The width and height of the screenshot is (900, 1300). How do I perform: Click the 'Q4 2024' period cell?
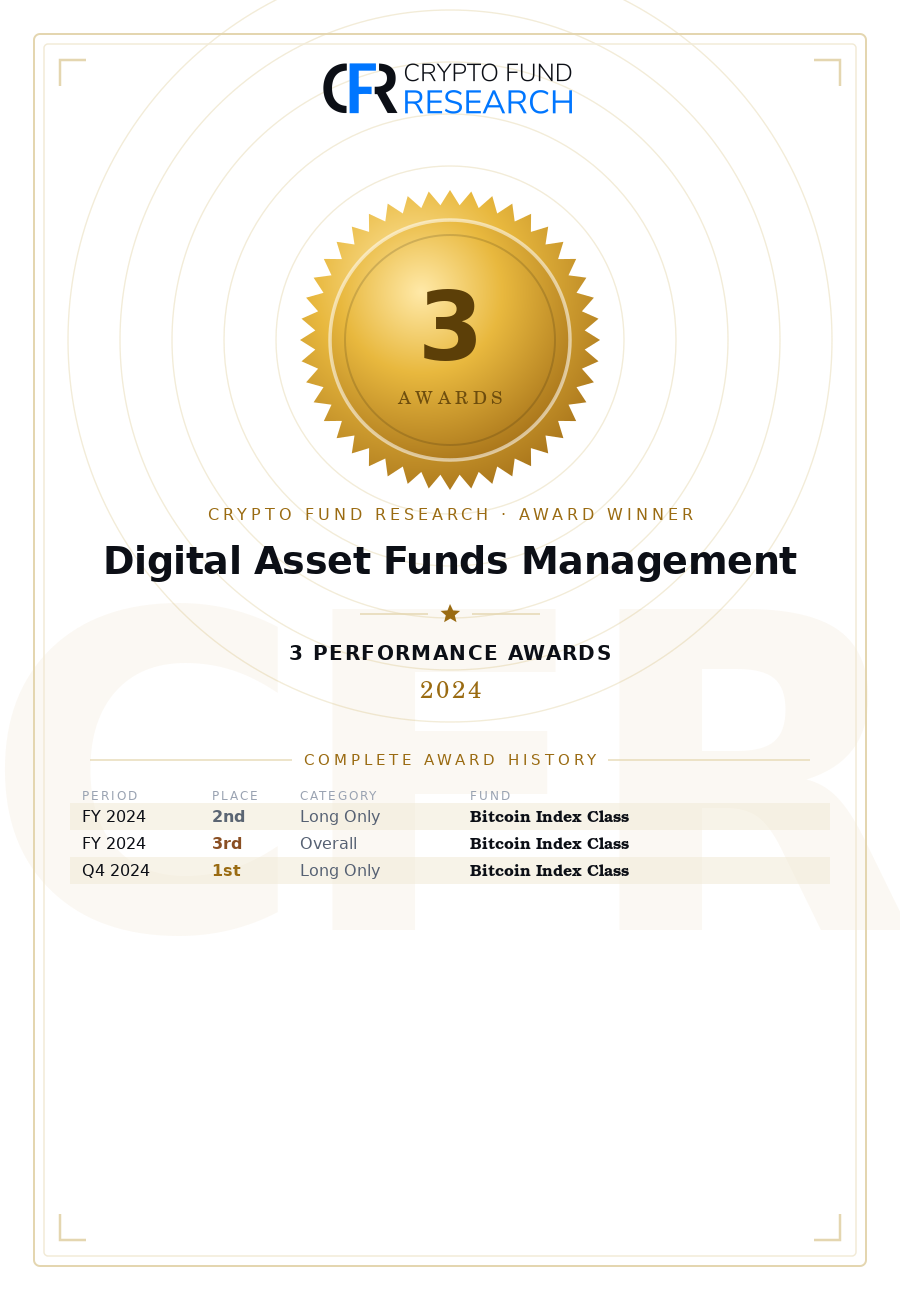(x=116, y=871)
